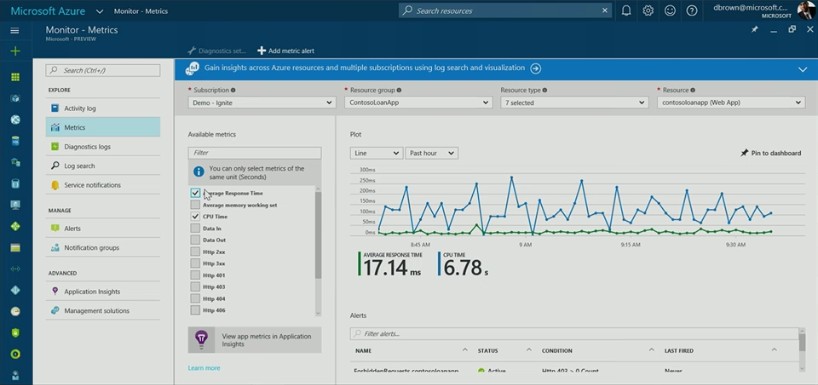
Task: Open the notifications bell icon
Action: [626, 10]
